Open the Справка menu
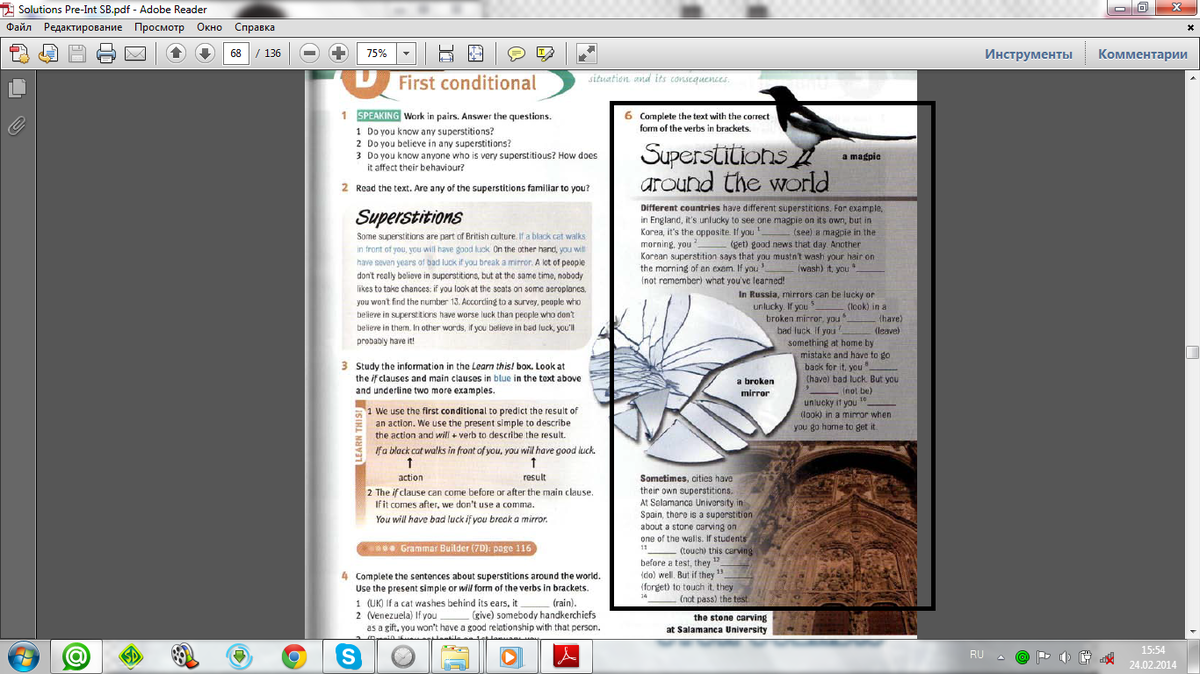1200x674 pixels. (x=255, y=27)
